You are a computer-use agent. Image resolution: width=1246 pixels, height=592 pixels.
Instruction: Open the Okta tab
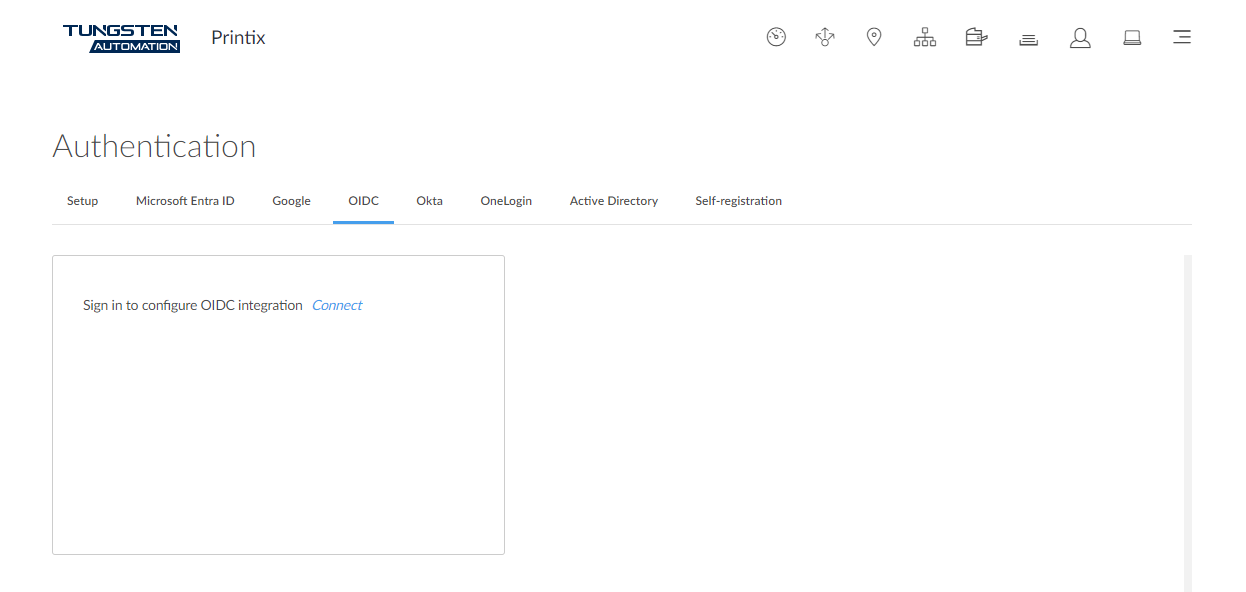[x=429, y=201]
